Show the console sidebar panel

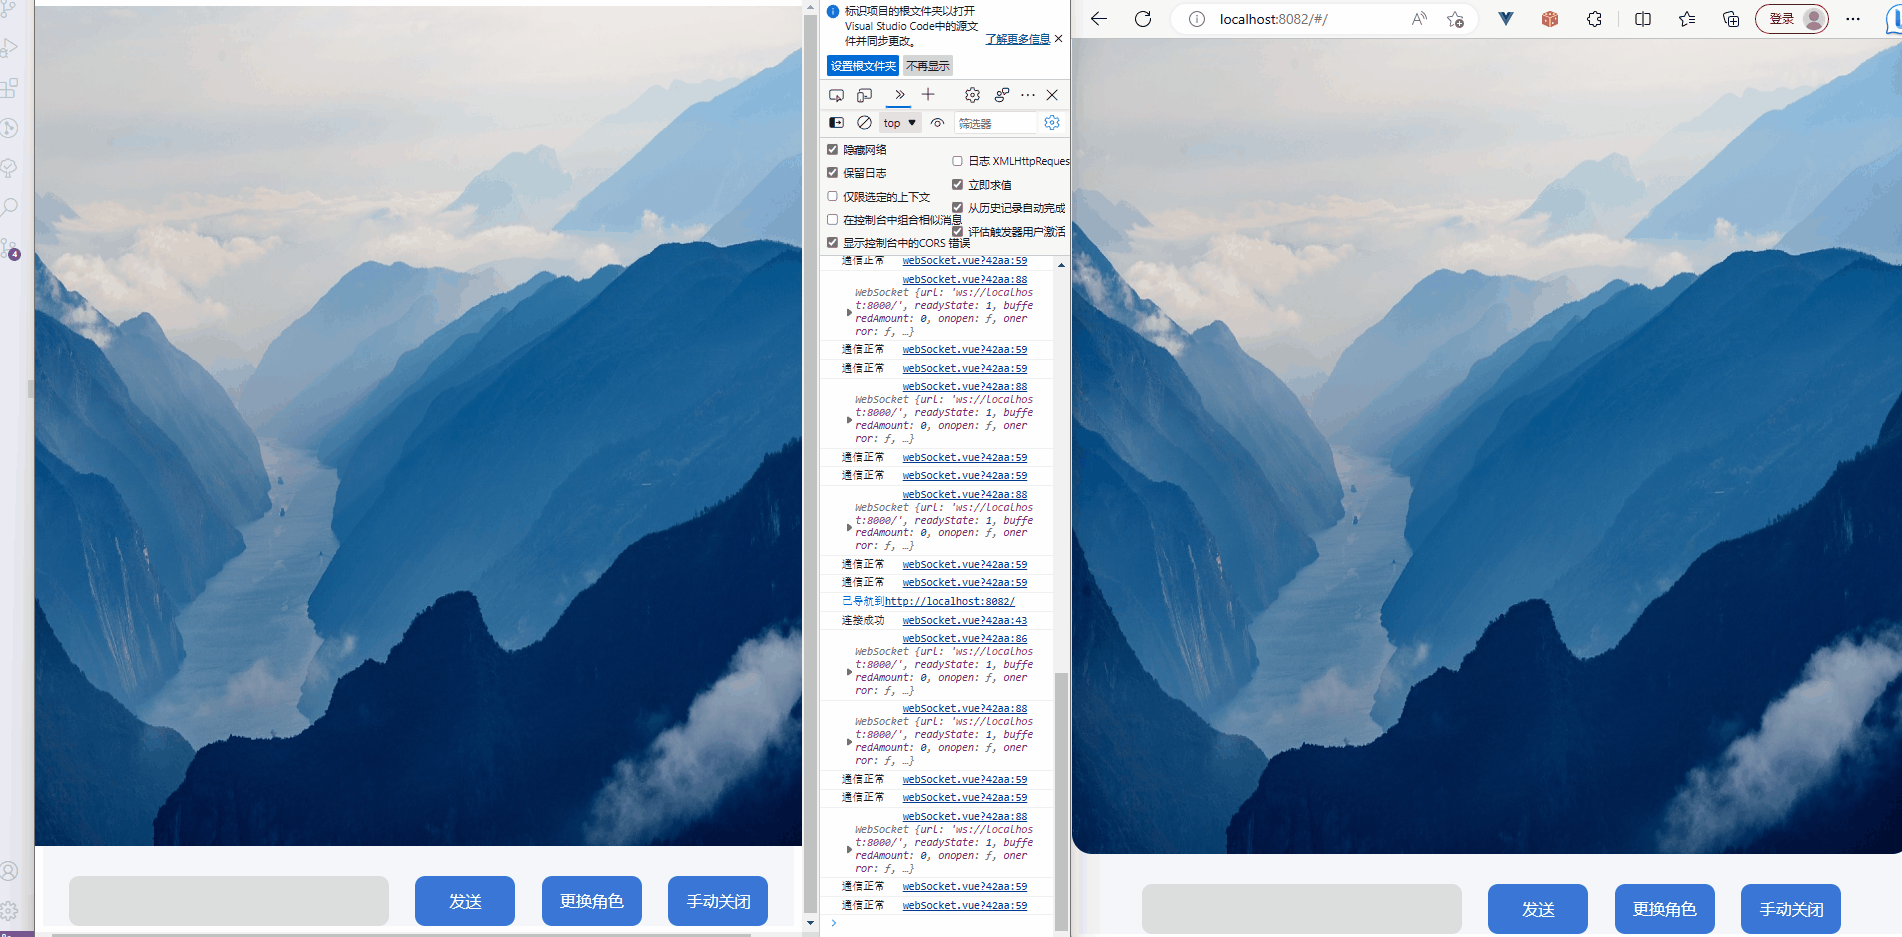coord(836,122)
